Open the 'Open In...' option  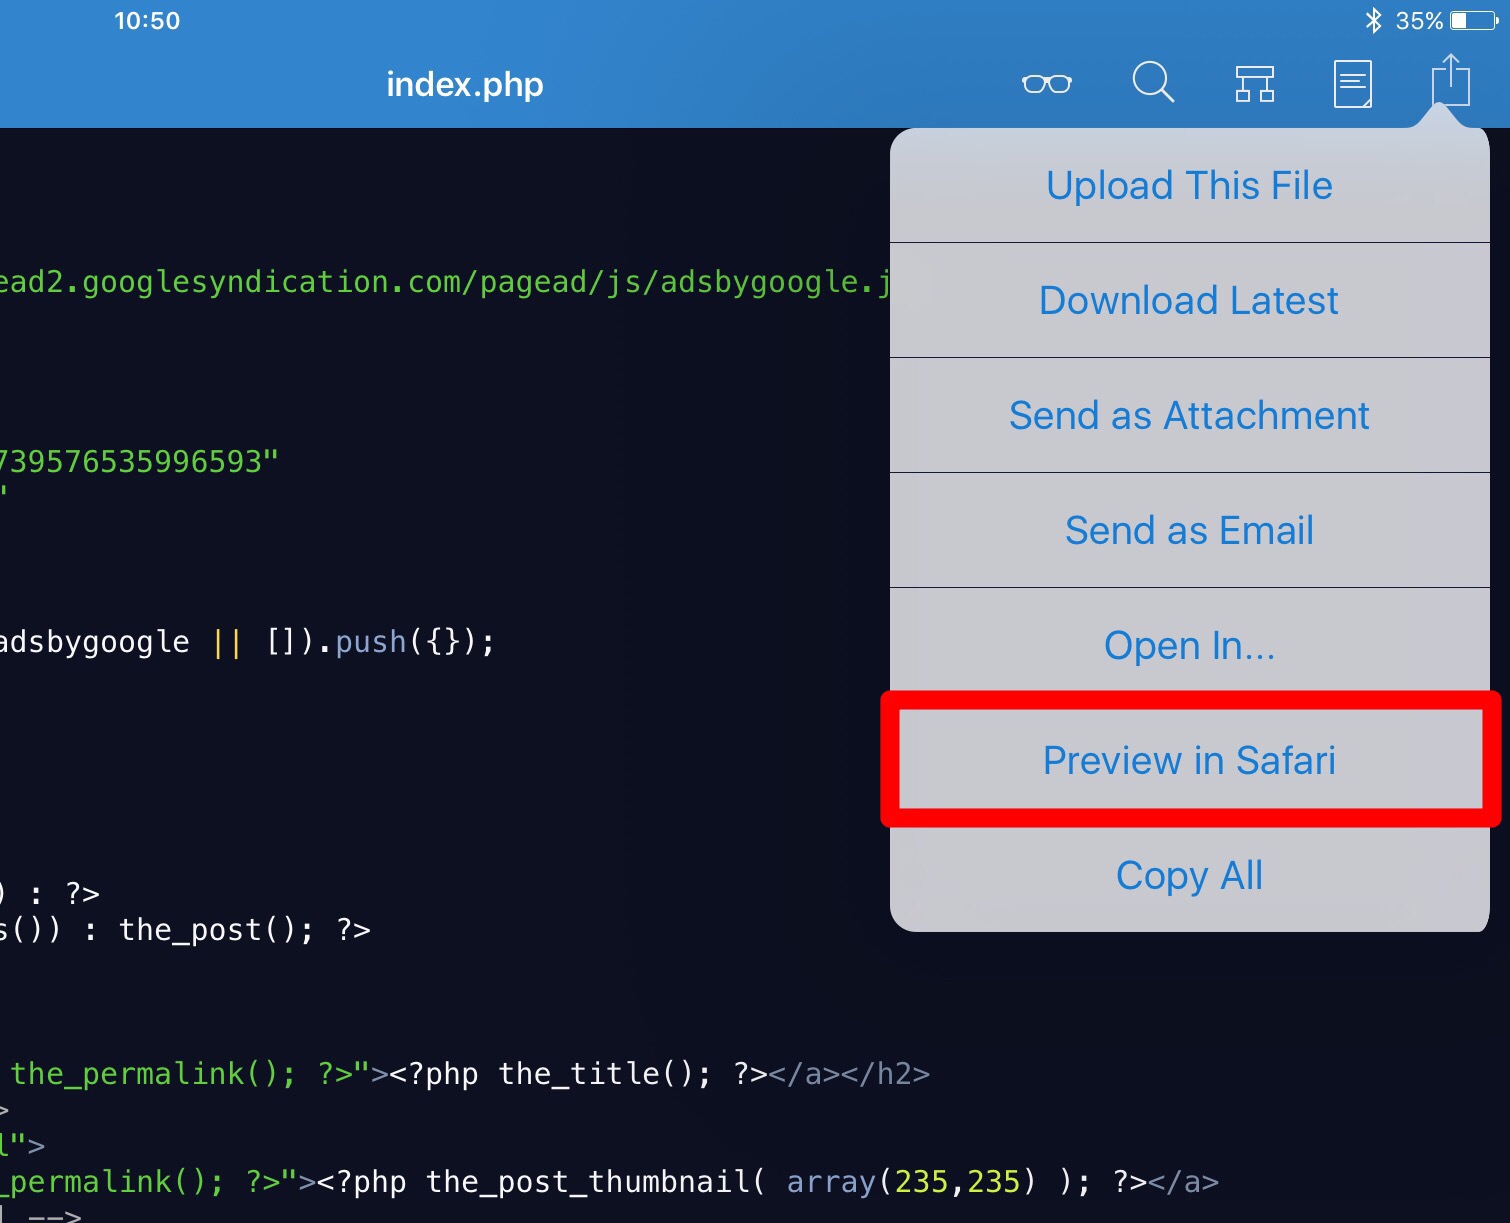coord(1189,646)
